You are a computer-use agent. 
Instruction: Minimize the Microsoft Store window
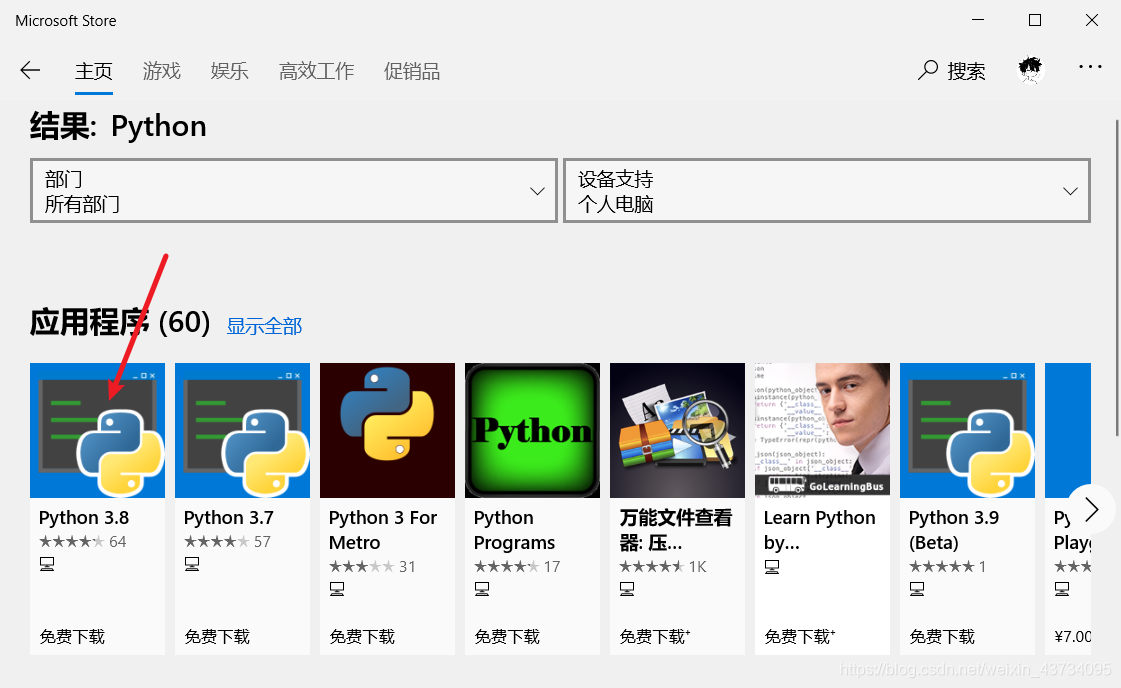[x=978, y=20]
